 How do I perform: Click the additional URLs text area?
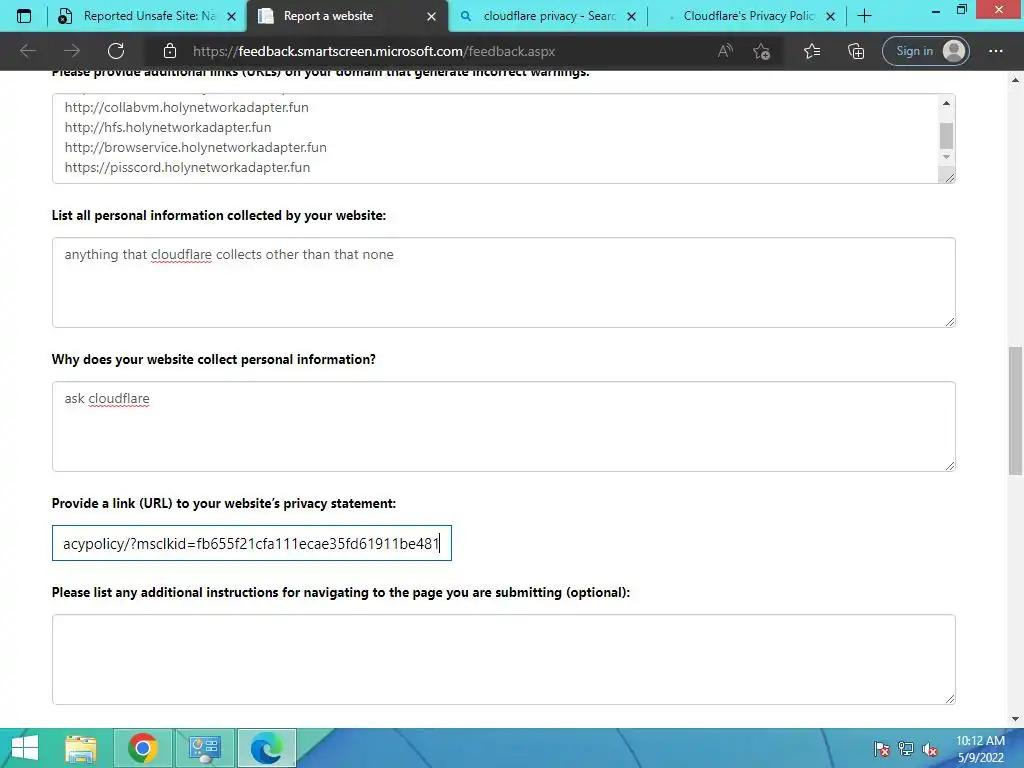(494, 138)
